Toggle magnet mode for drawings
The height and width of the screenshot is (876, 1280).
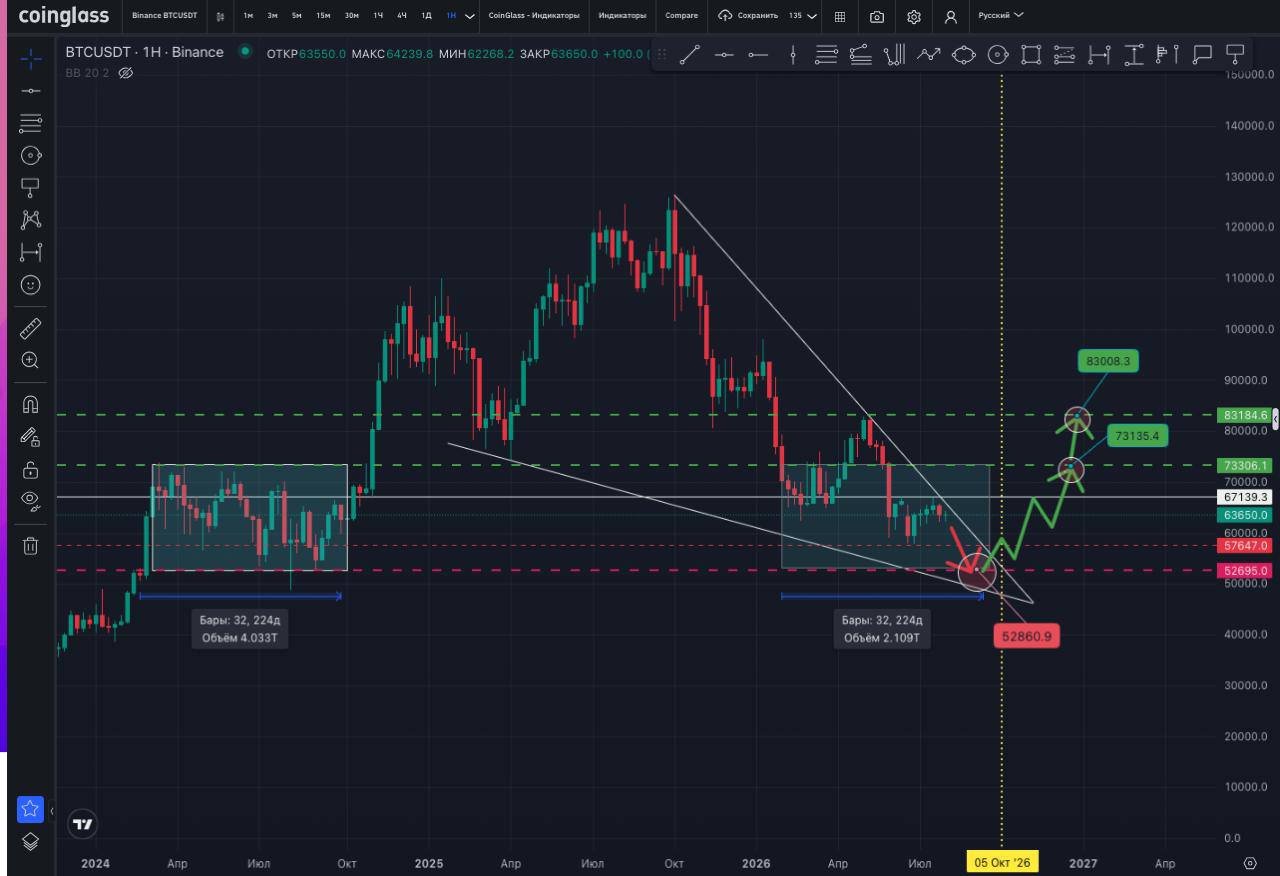pos(31,404)
